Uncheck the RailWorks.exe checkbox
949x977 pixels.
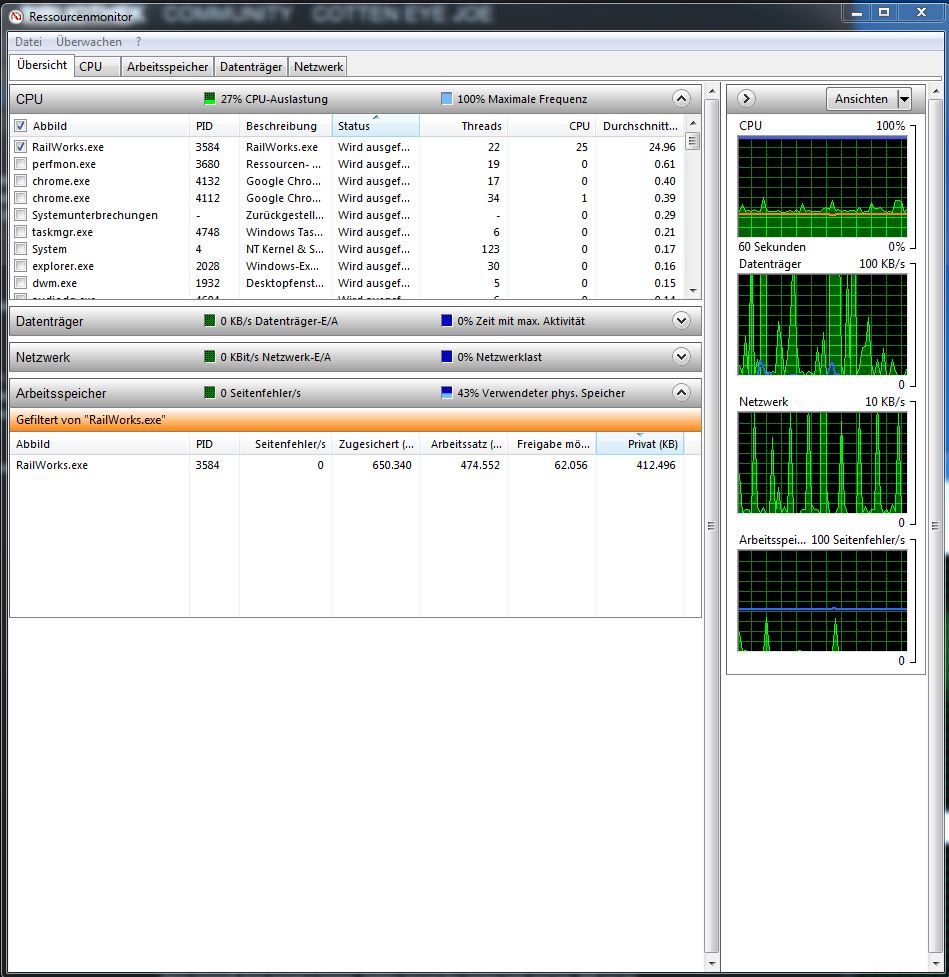tap(21, 147)
